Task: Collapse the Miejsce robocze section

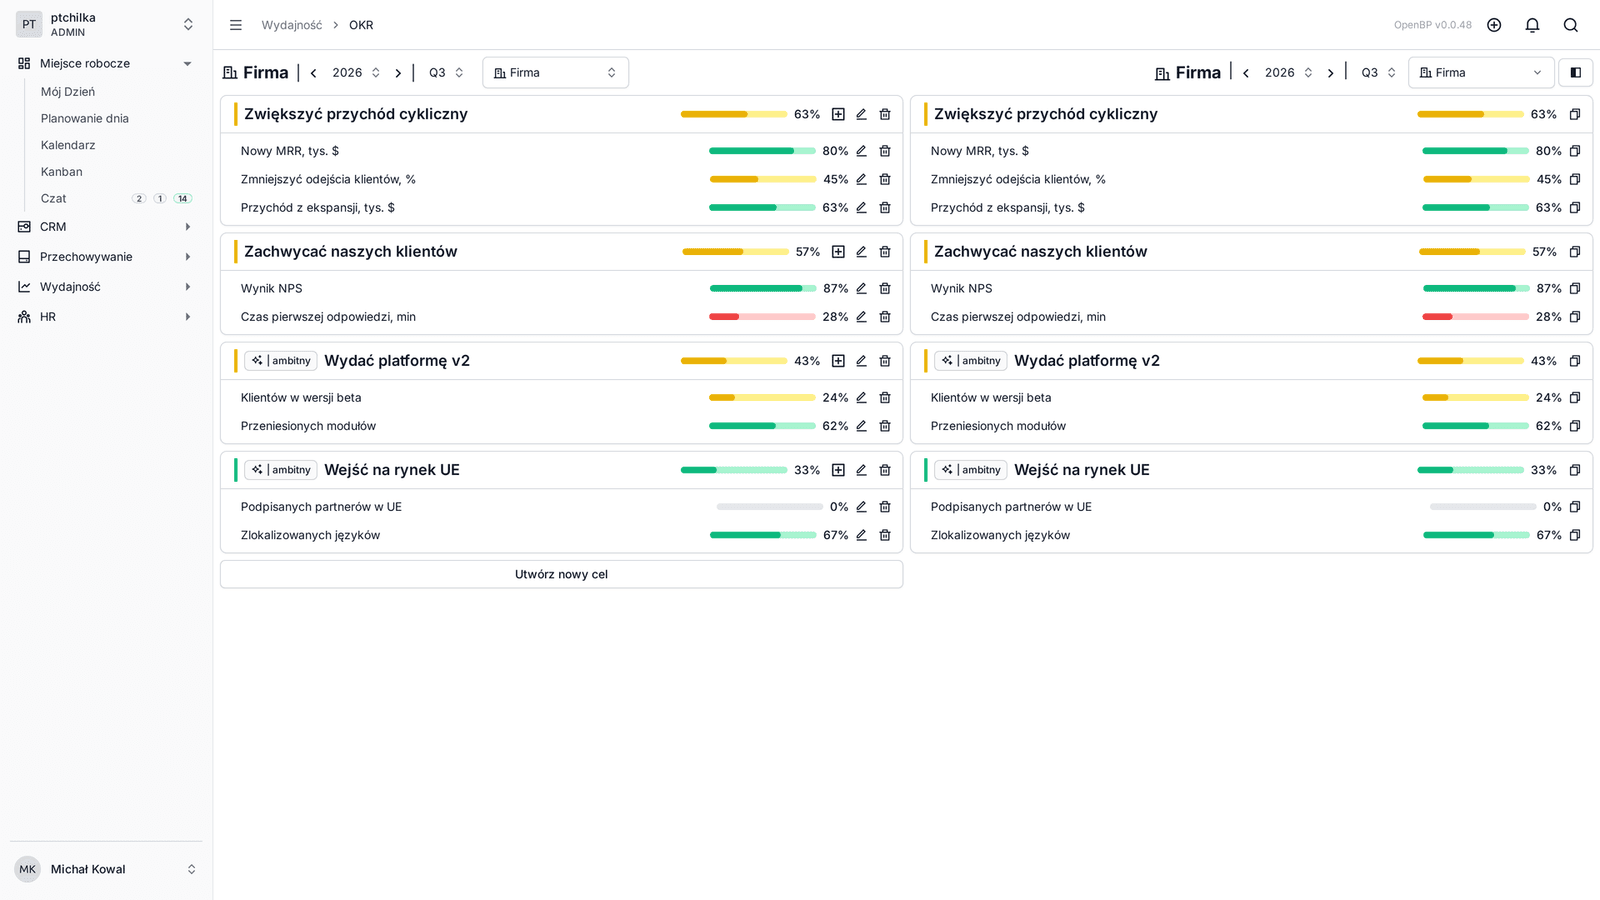Action: click(x=187, y=63)
